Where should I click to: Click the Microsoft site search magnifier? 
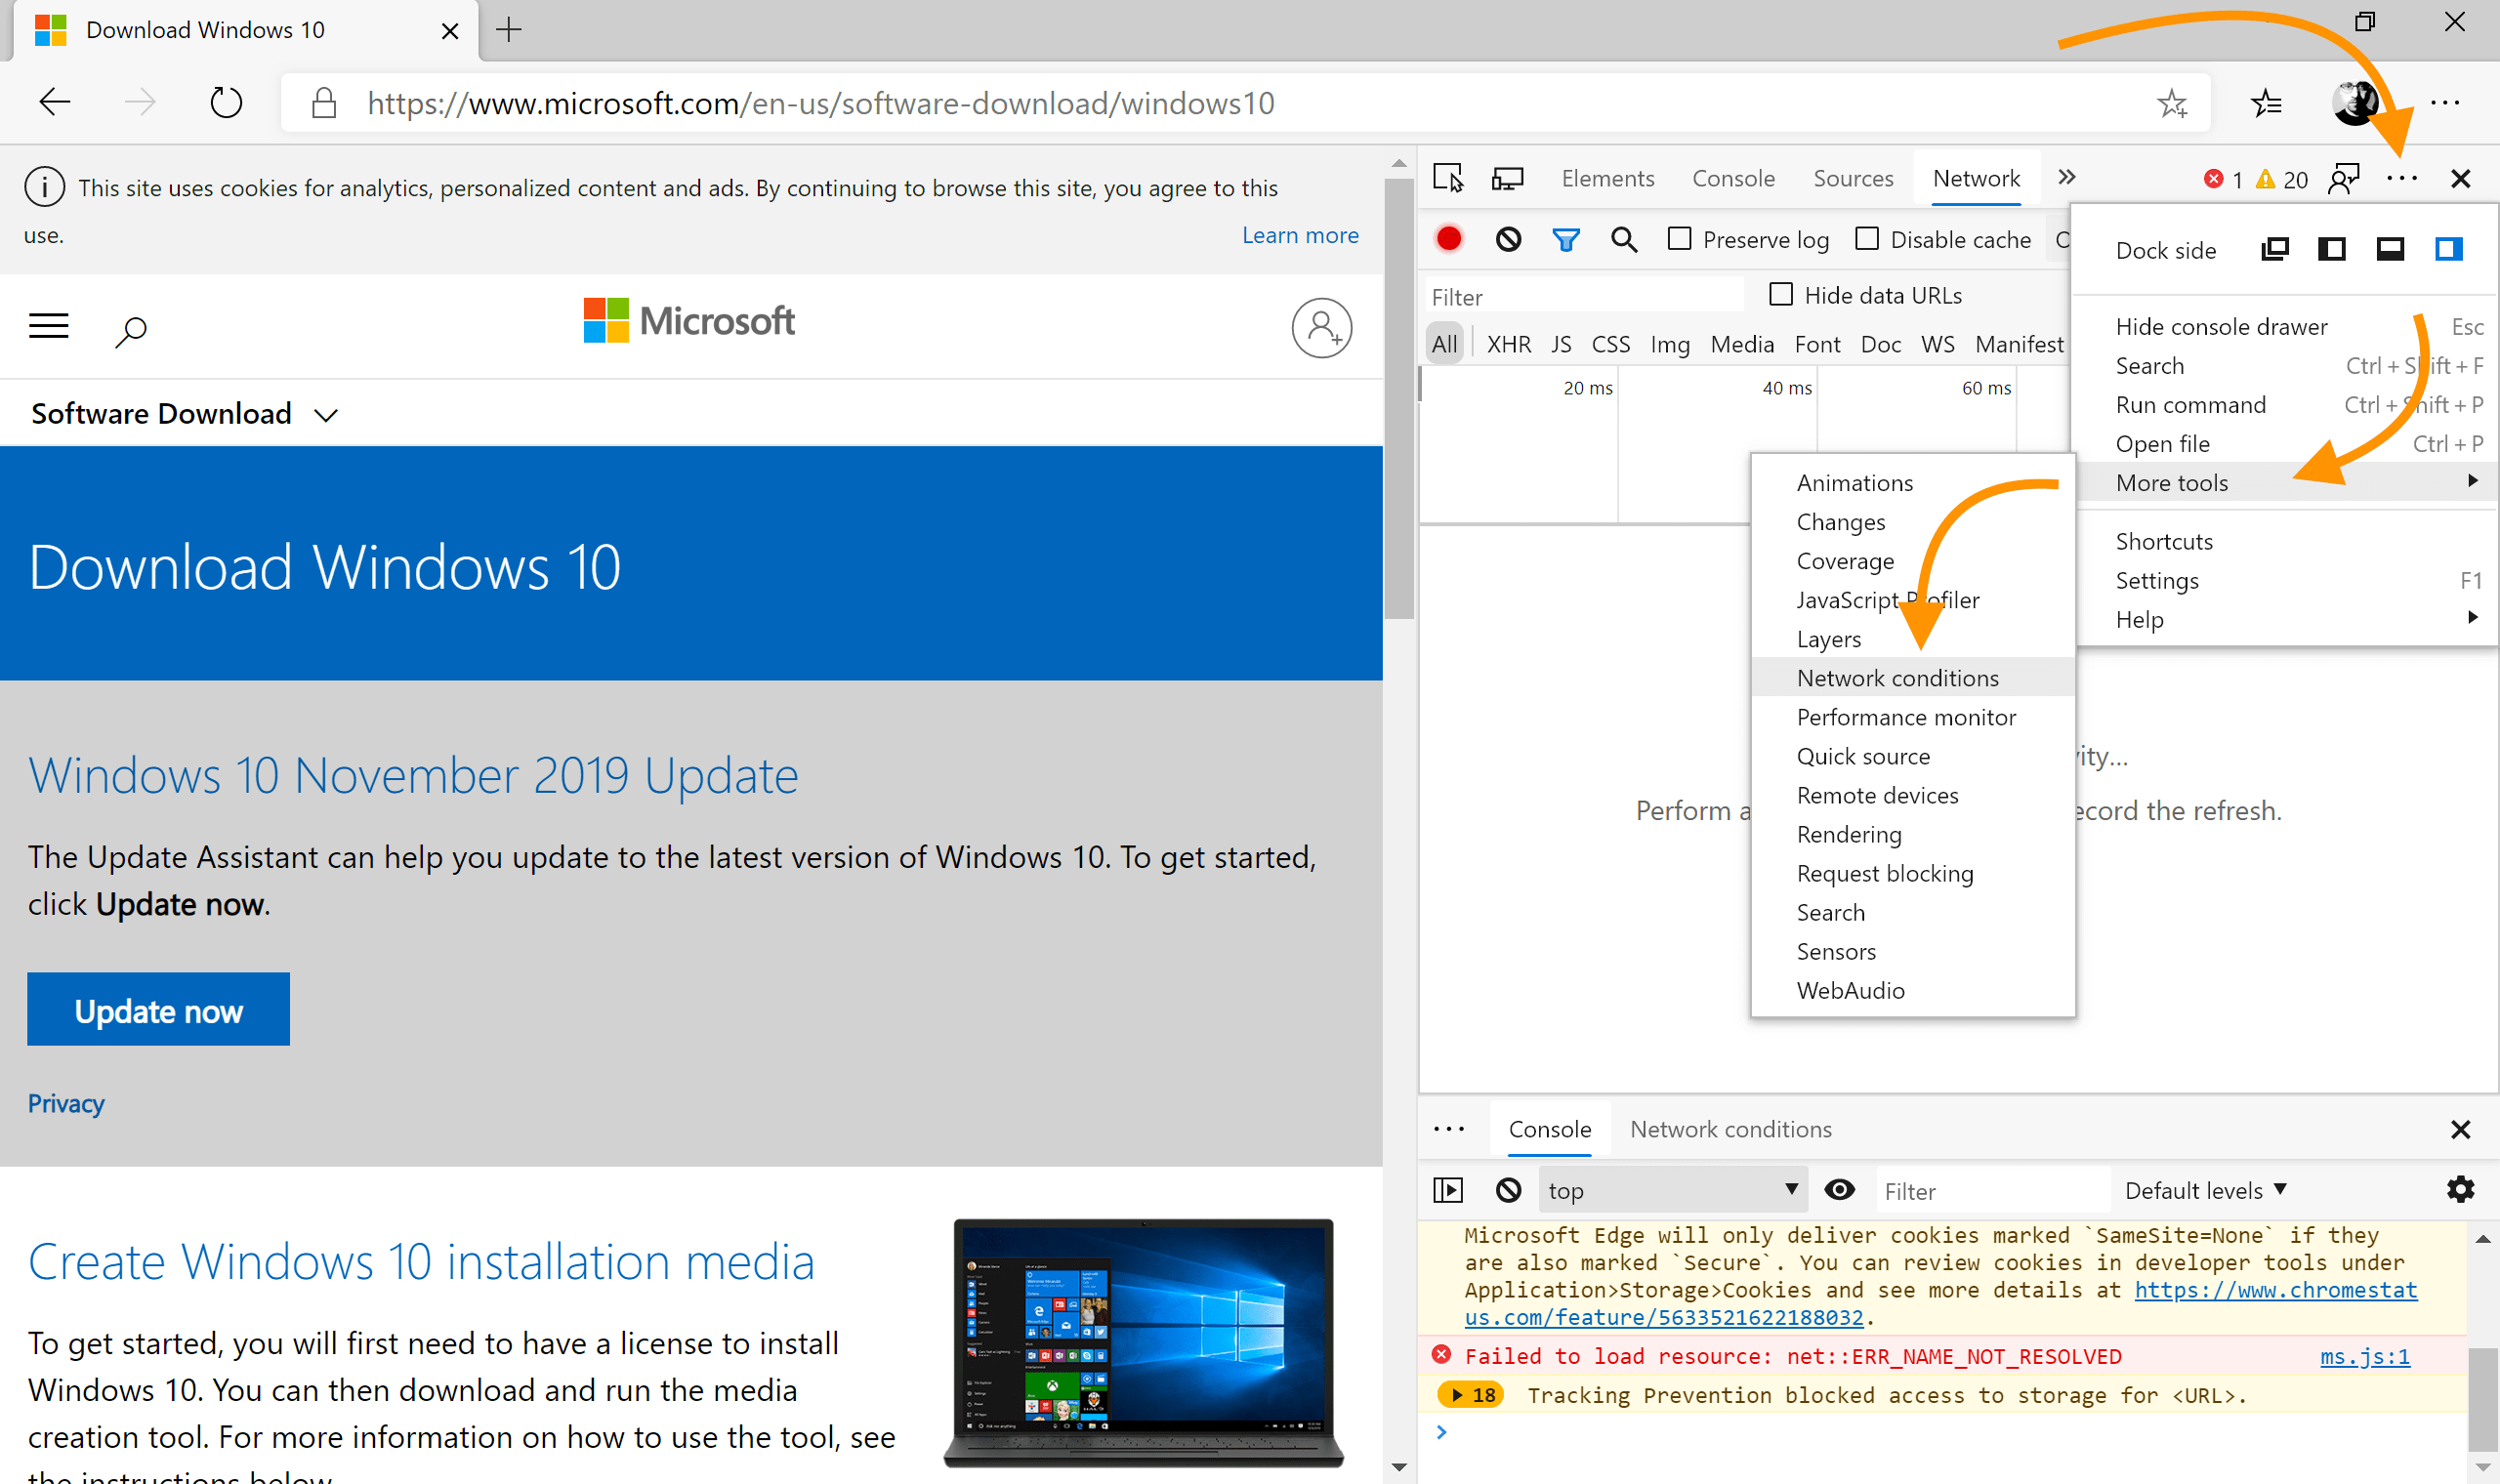(x=131, y=331)
